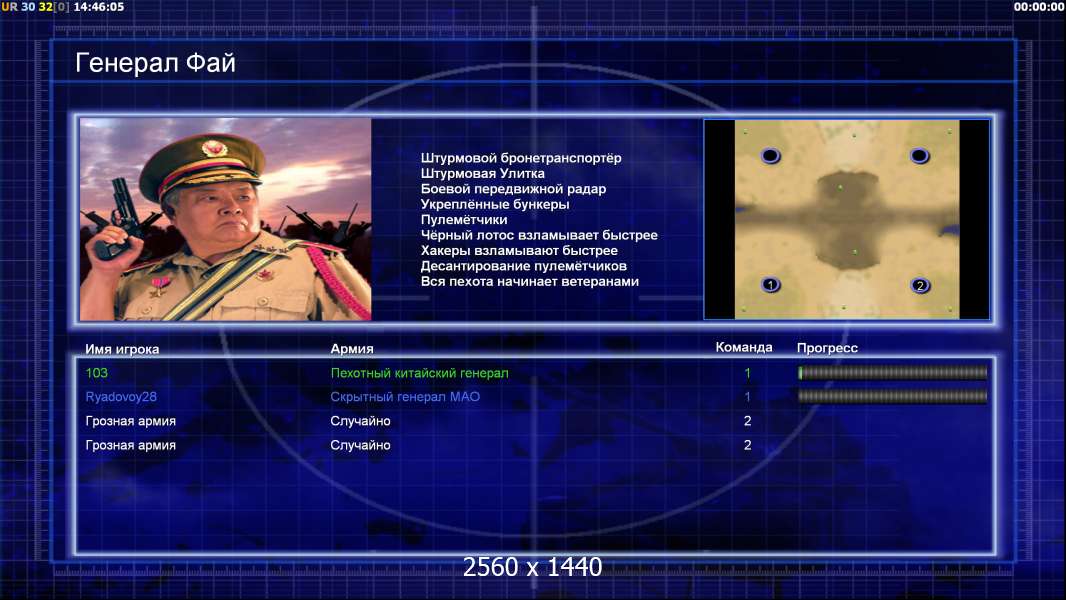Click army label Пехотный китайский генерал
The width and height of the screenshot is (1066, 600).
click(419, 372)
